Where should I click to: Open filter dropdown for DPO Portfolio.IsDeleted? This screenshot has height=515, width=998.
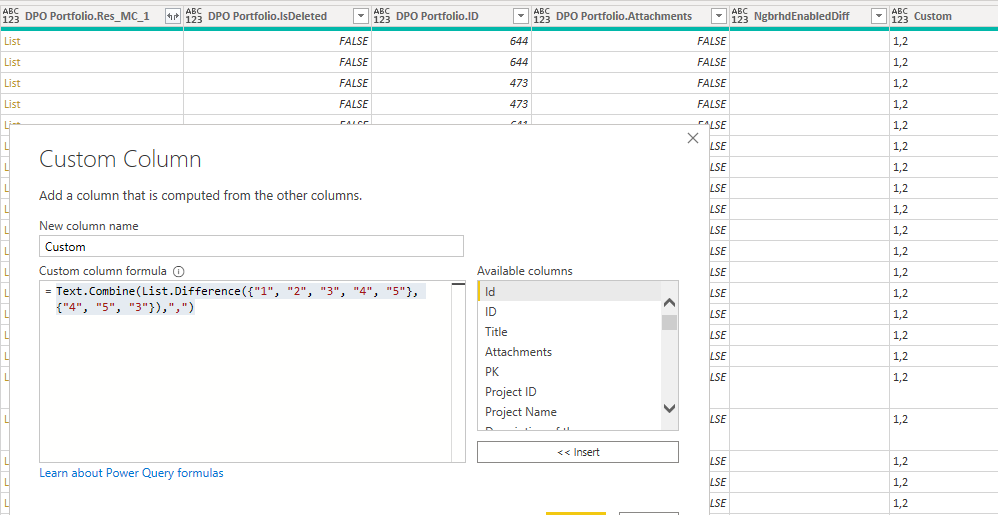pyautogui.click(x=361, y=17)
